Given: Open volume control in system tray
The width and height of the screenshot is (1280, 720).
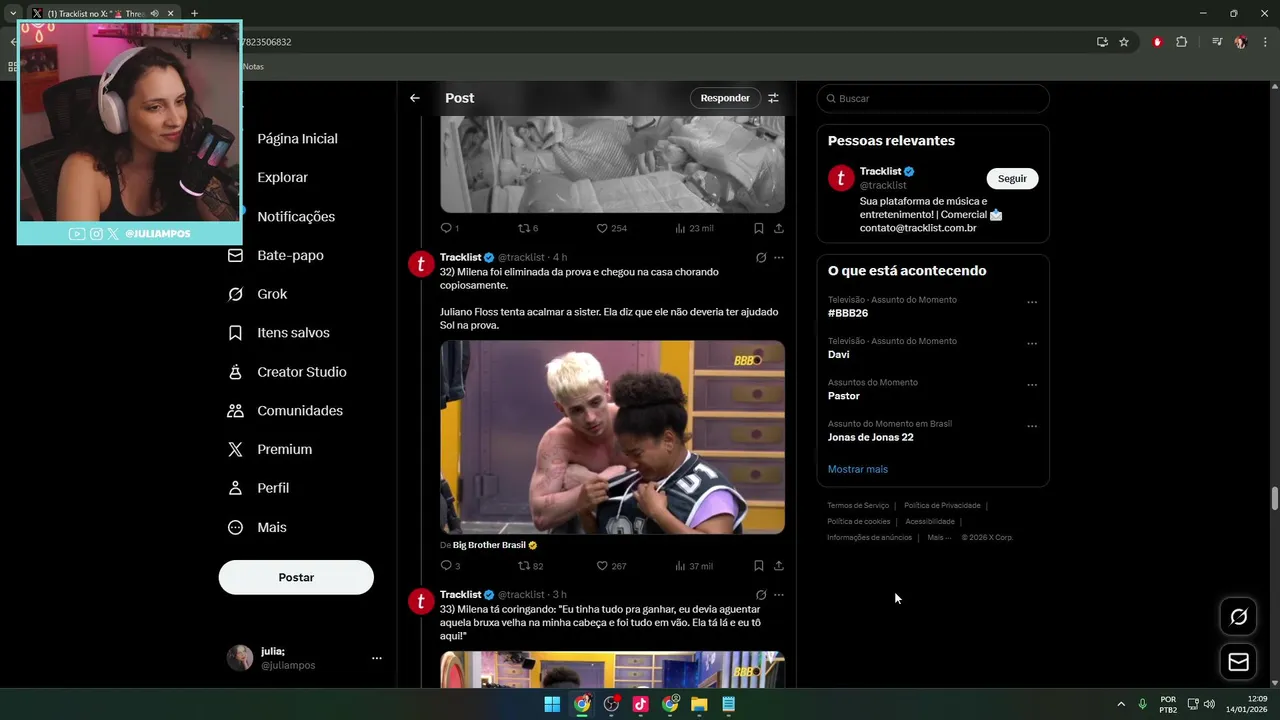Looking at the screenshot, I should 1209,704.
